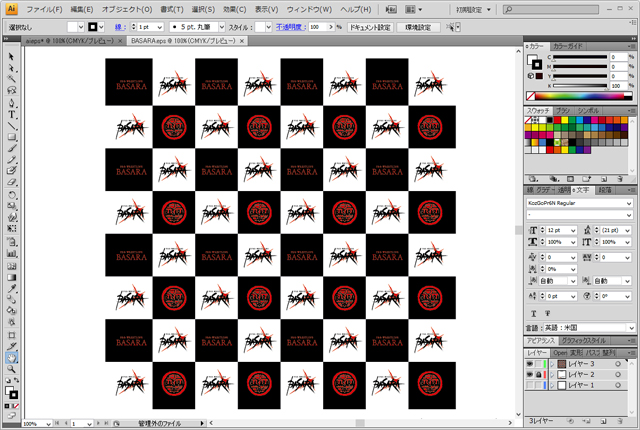The image size is (640, 430).
Task: Click the target circle of レイヤー 1
Action: 618,385
